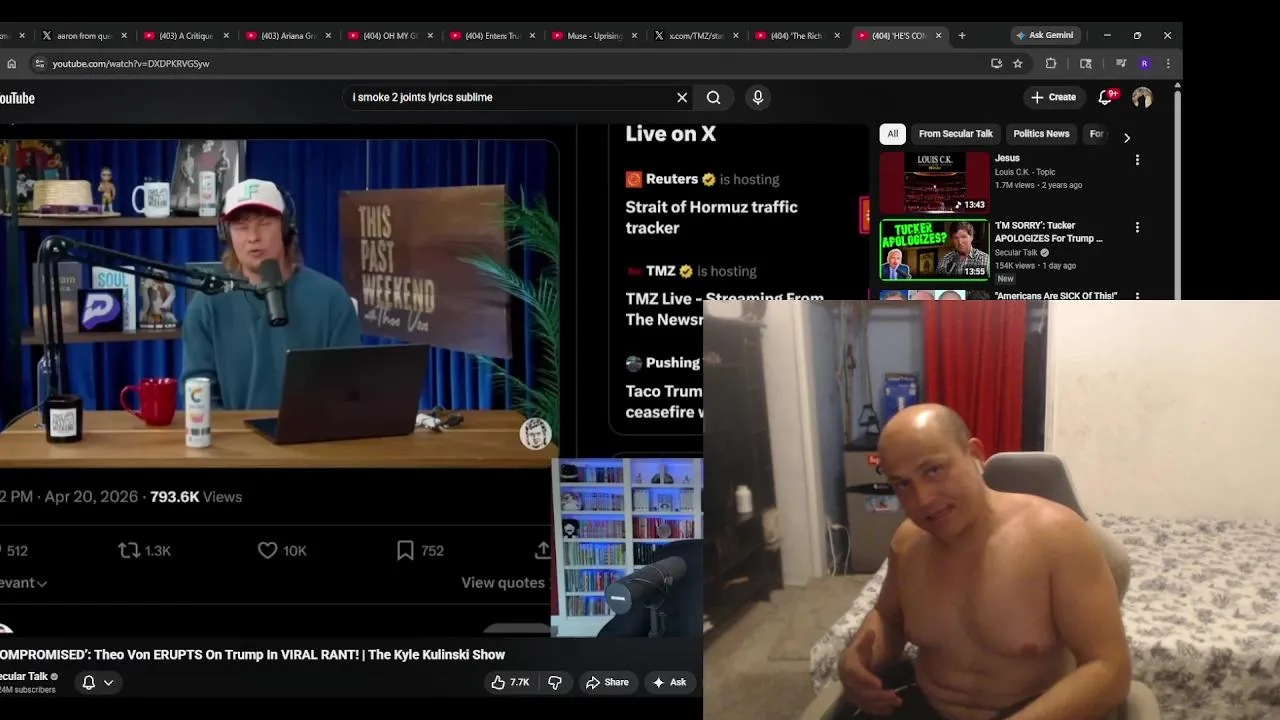Click the Ask Gemini button

pyautogui.click(x=1044, y=35)
